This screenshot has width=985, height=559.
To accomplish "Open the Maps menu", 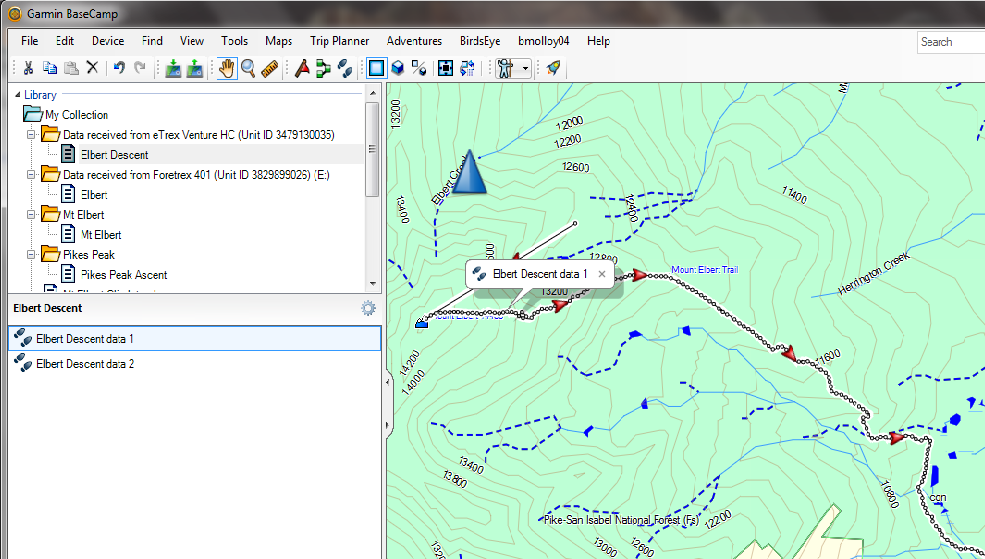I will (x=278, y=41).
